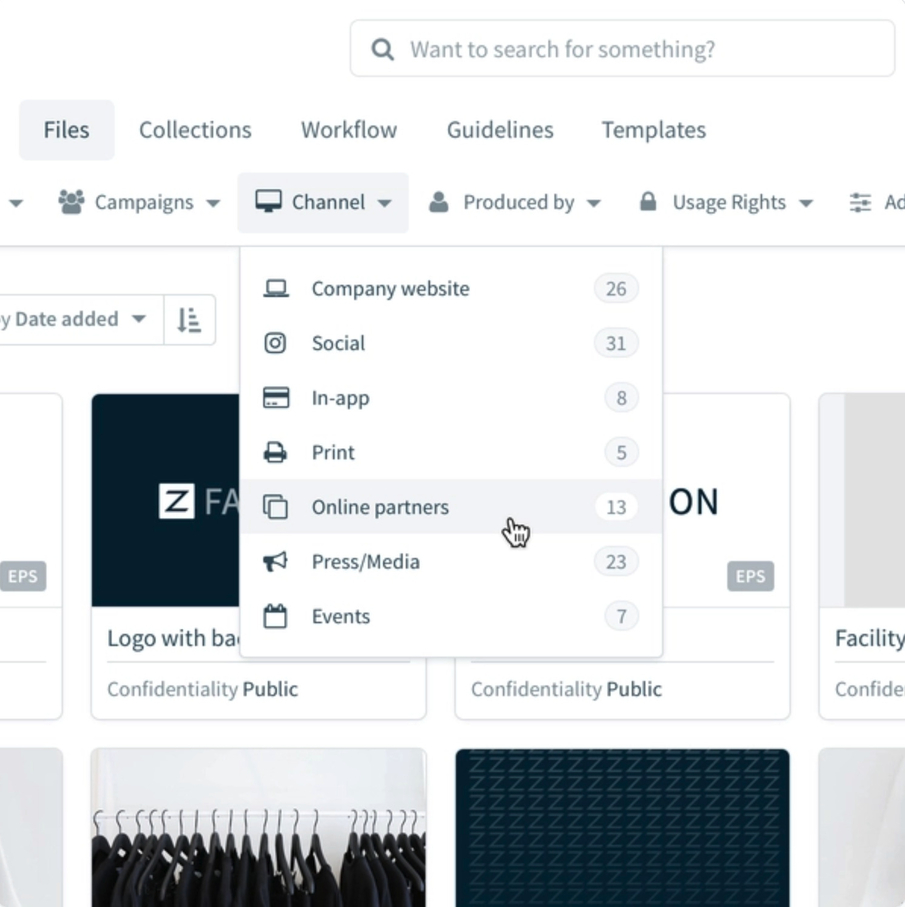Switch to the Collections tab
The height and width of the screenshot is (907, 905).
195,130
